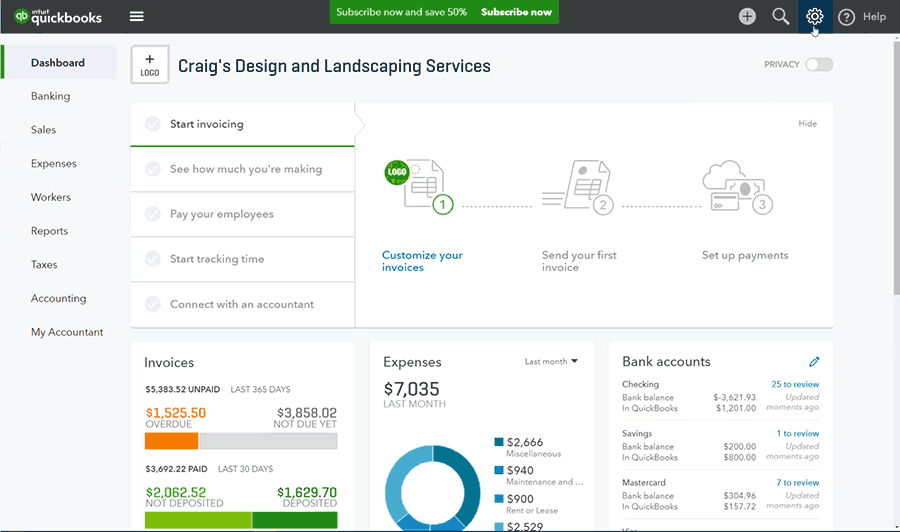Click the Search magnifier icon

(781, 16)
